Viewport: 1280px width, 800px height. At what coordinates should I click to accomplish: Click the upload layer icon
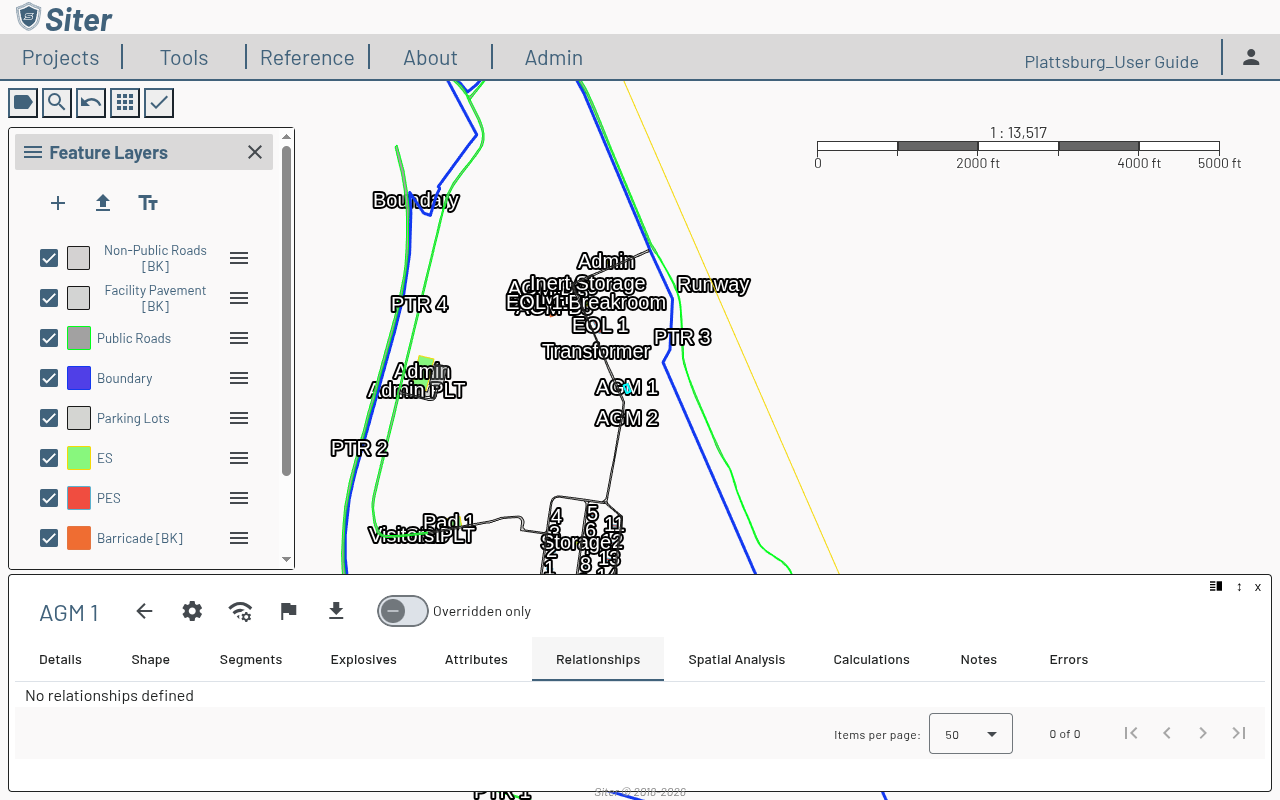103,203
